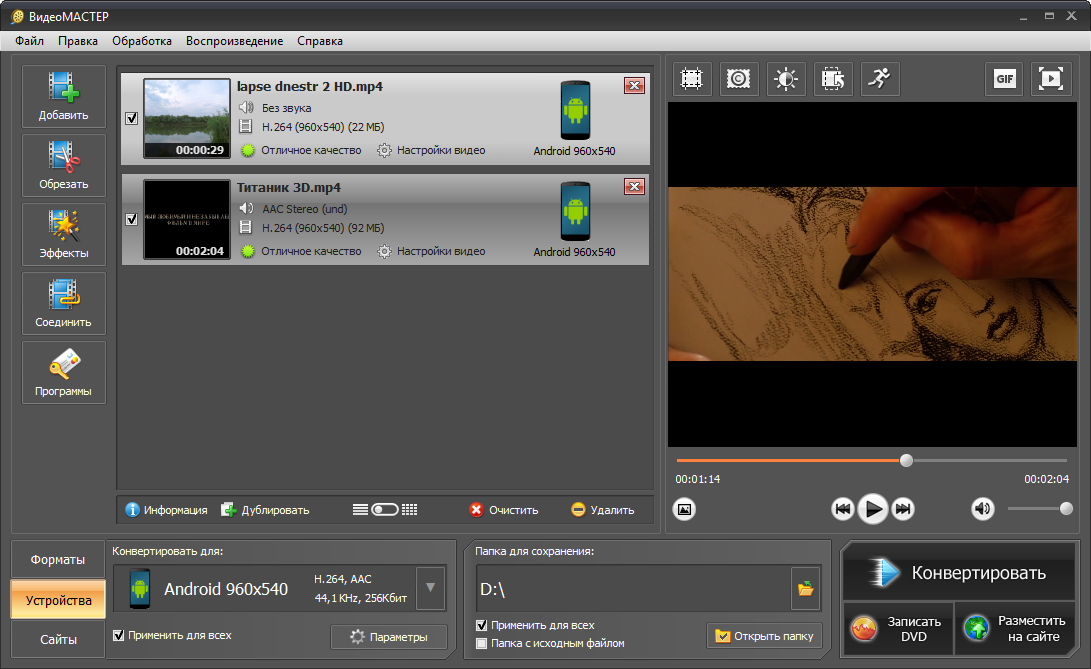This screenshot has height=669, width=1091.
Task: Click the Android device icon for lapse dnestr 2 HD.mp4
Action: pyautogui.click(x=575, y=111)
